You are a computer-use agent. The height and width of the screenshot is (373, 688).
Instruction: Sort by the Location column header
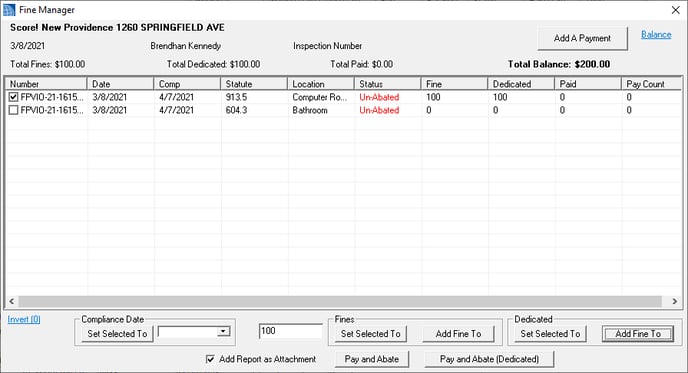321,84
